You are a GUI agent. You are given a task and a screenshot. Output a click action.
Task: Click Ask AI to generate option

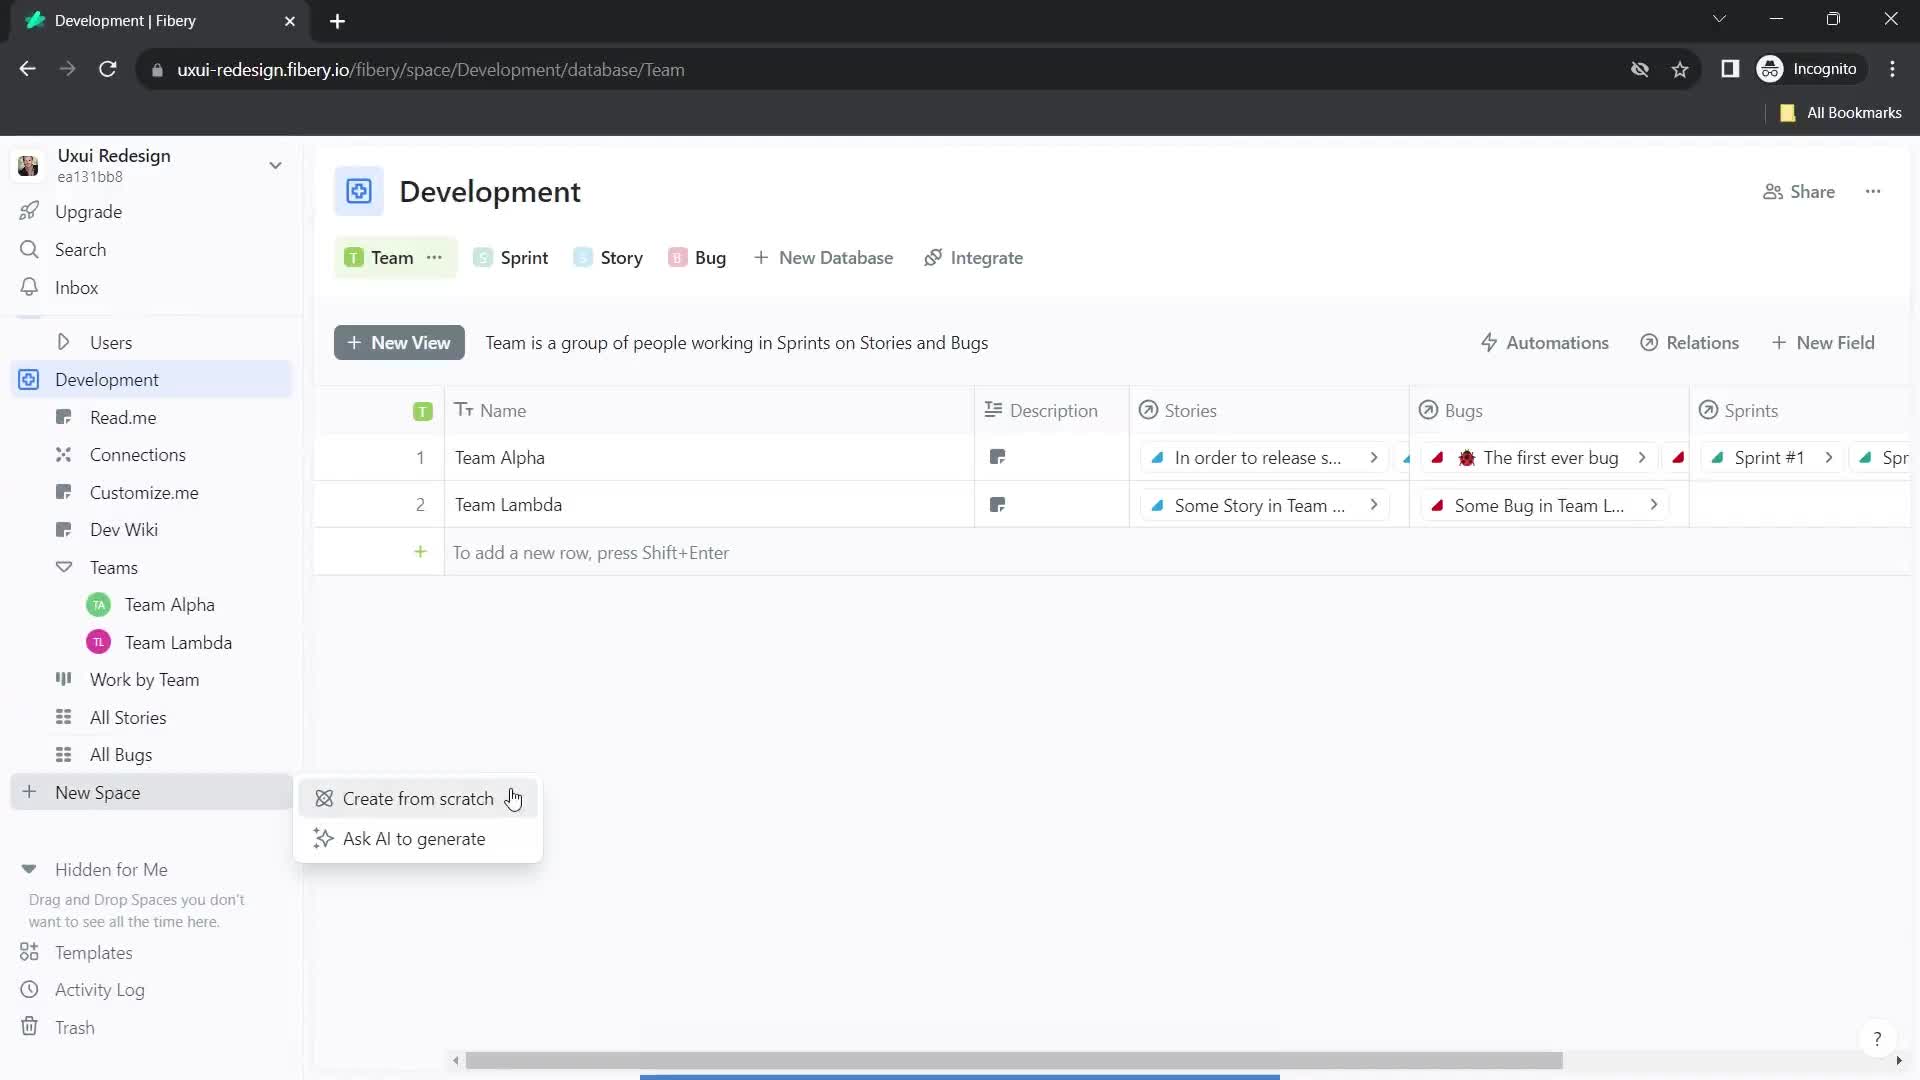(x=414, y=839)
